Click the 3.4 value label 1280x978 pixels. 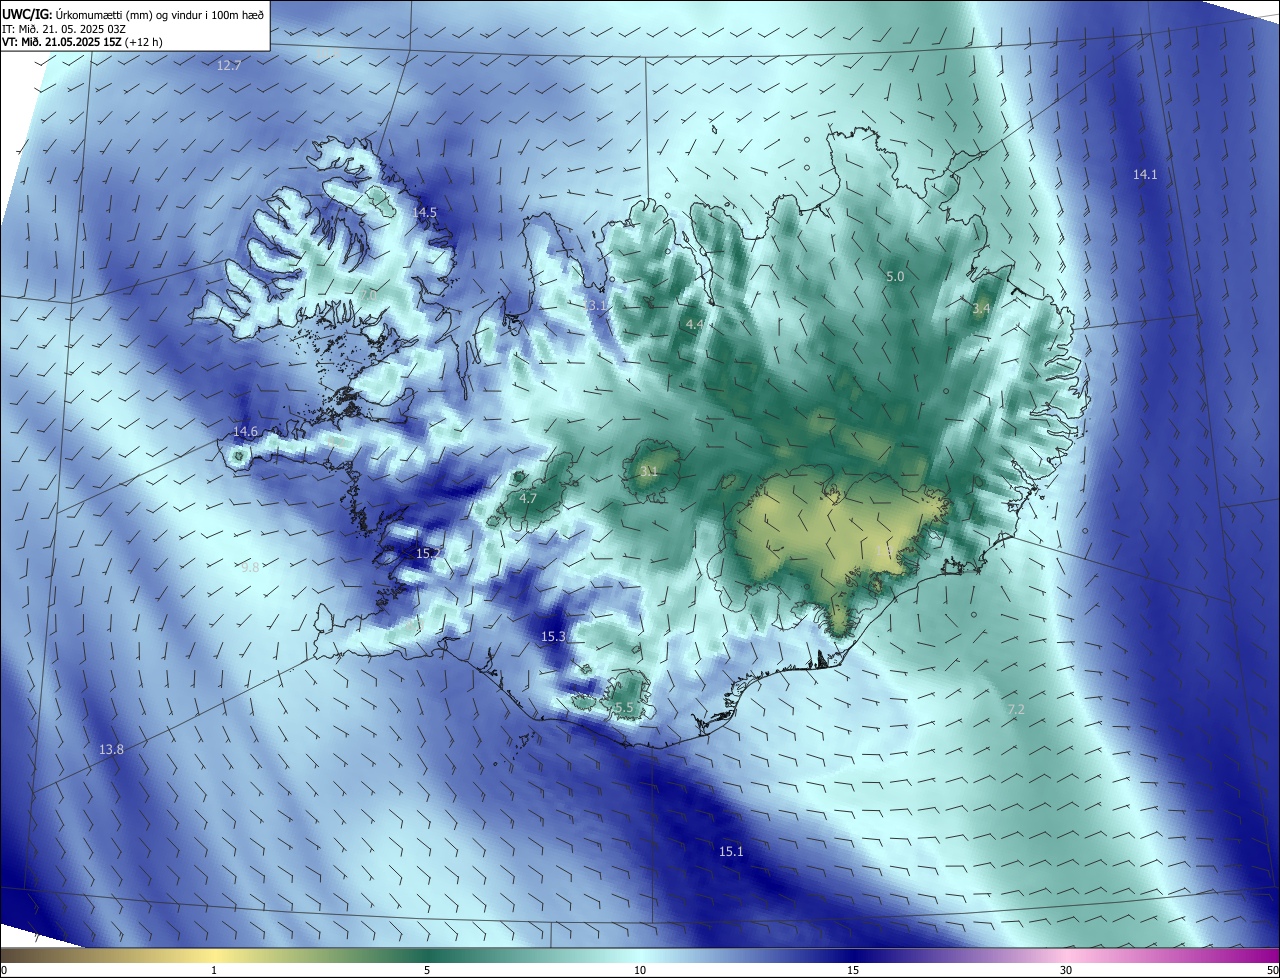coord(981,309)
